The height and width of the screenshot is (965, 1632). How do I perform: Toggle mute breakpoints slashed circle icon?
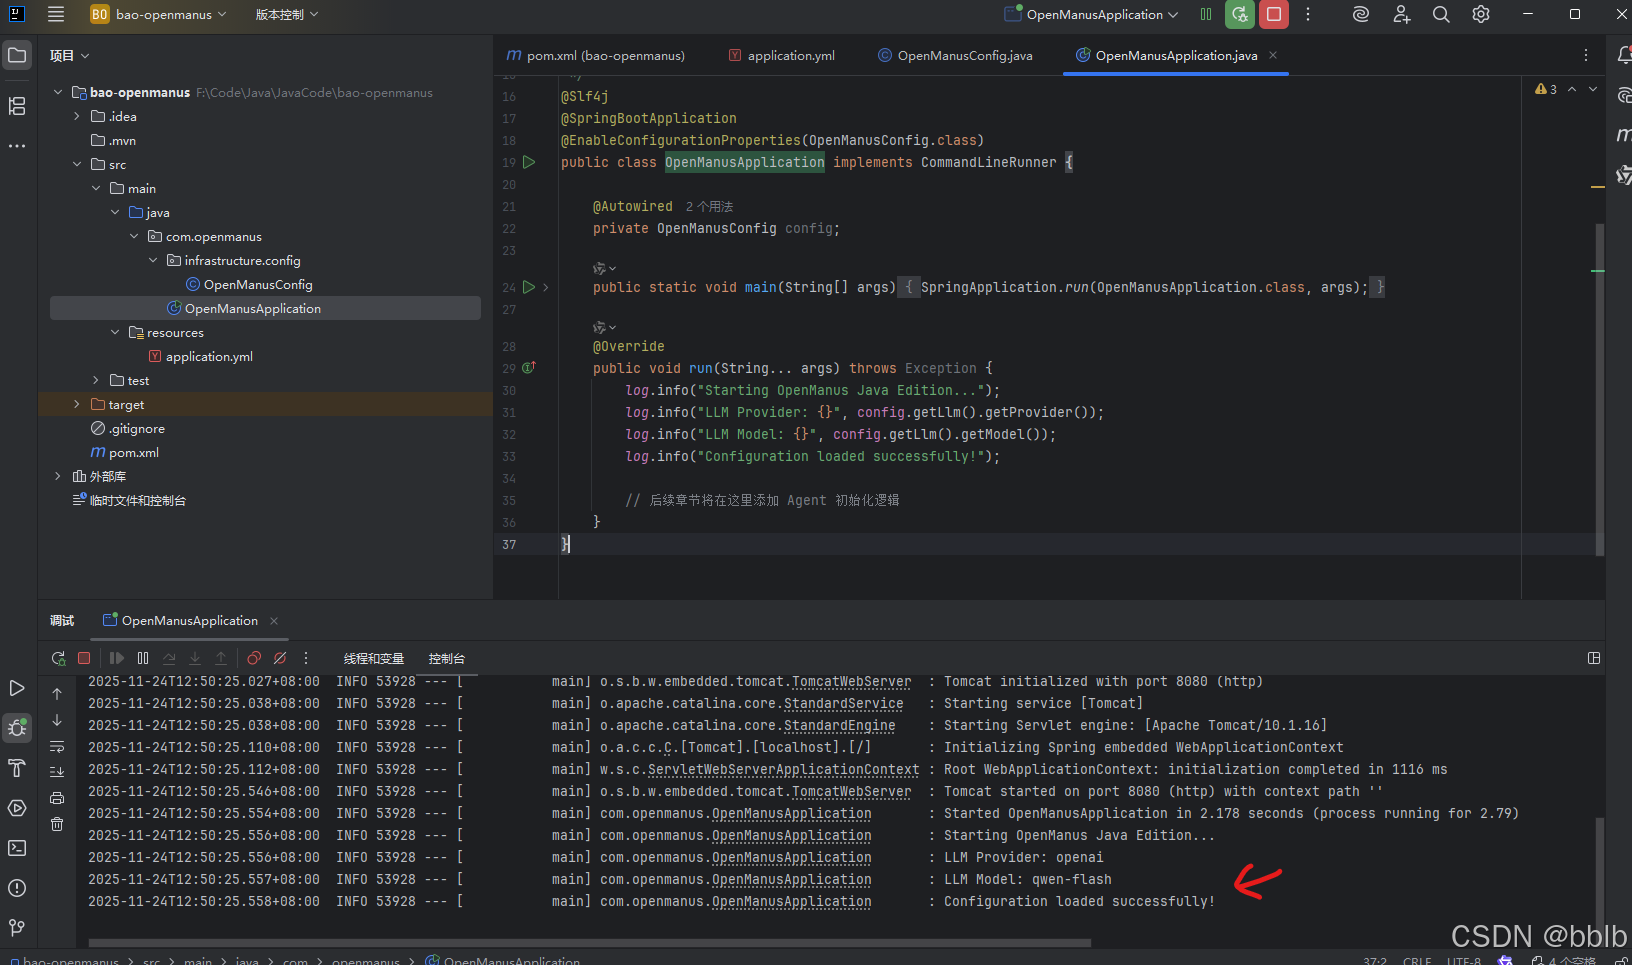(x=280, y=658)
